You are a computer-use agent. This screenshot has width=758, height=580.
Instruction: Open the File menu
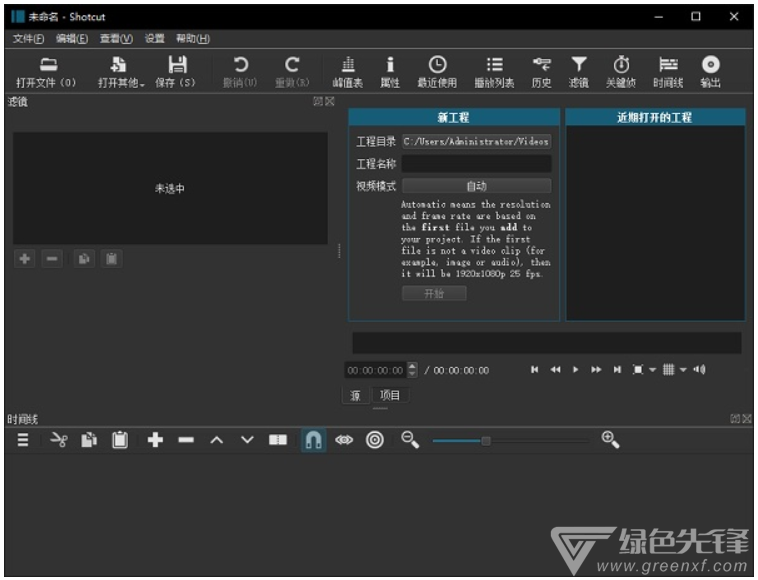[28, 39]
